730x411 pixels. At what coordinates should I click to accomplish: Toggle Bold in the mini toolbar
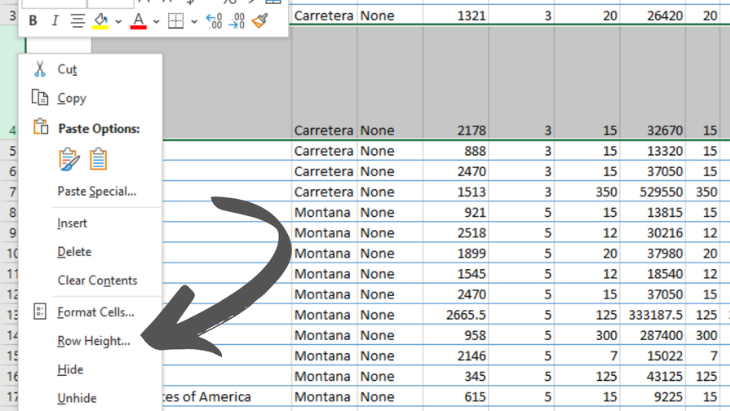pyautogui.click(x=33, y=21)
